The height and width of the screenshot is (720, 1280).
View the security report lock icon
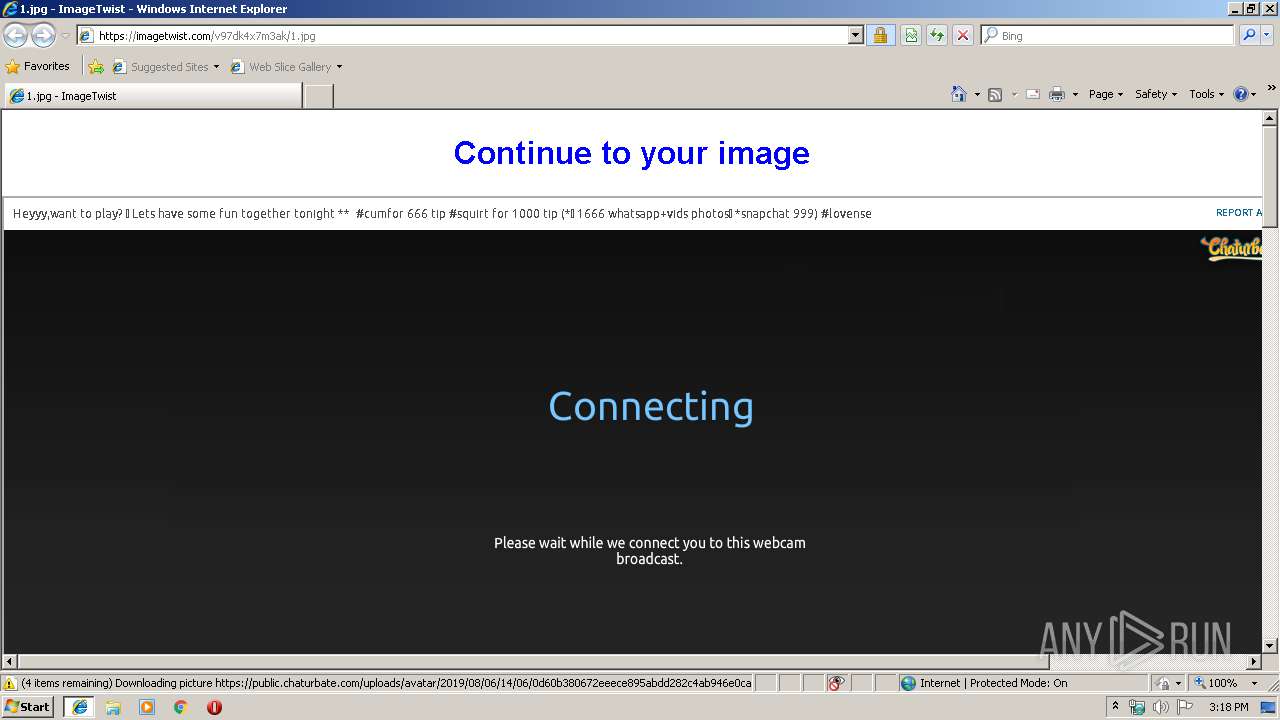tap(880, 36)
